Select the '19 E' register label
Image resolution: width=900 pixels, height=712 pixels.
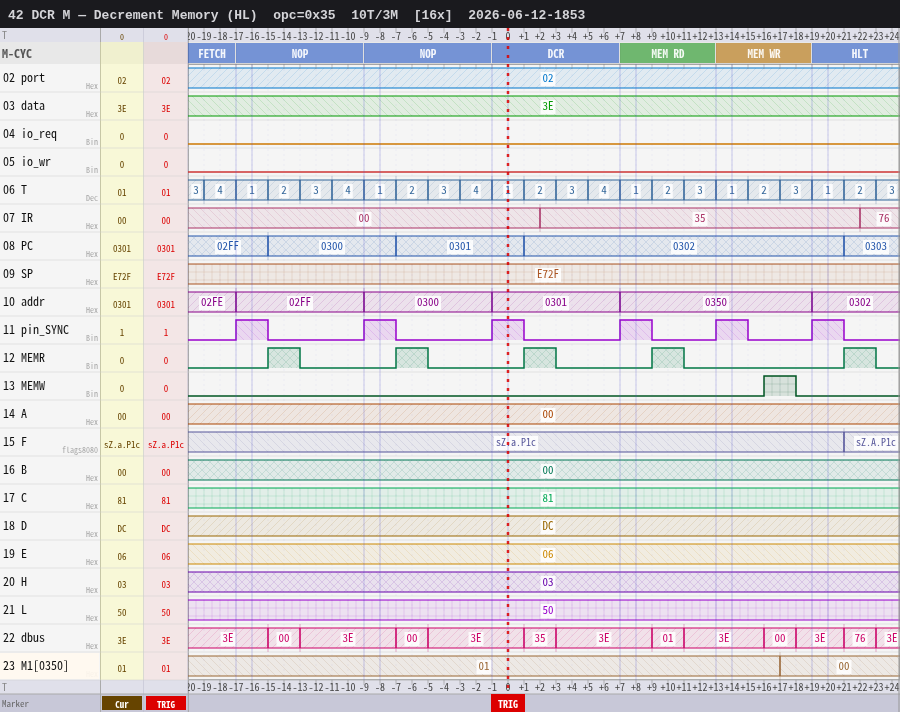15,554
